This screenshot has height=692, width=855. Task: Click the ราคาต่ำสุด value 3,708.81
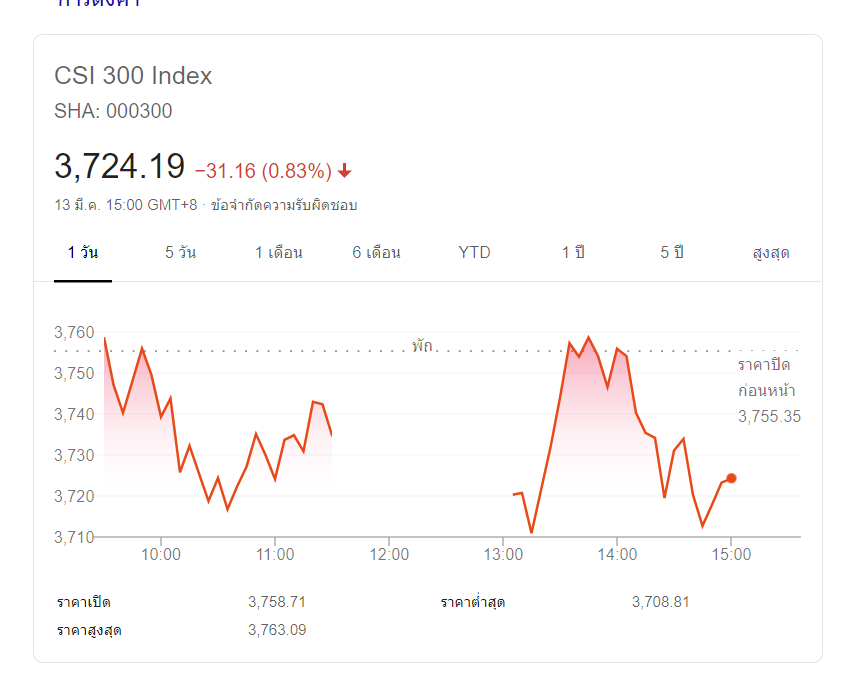(x=661, y=602)
